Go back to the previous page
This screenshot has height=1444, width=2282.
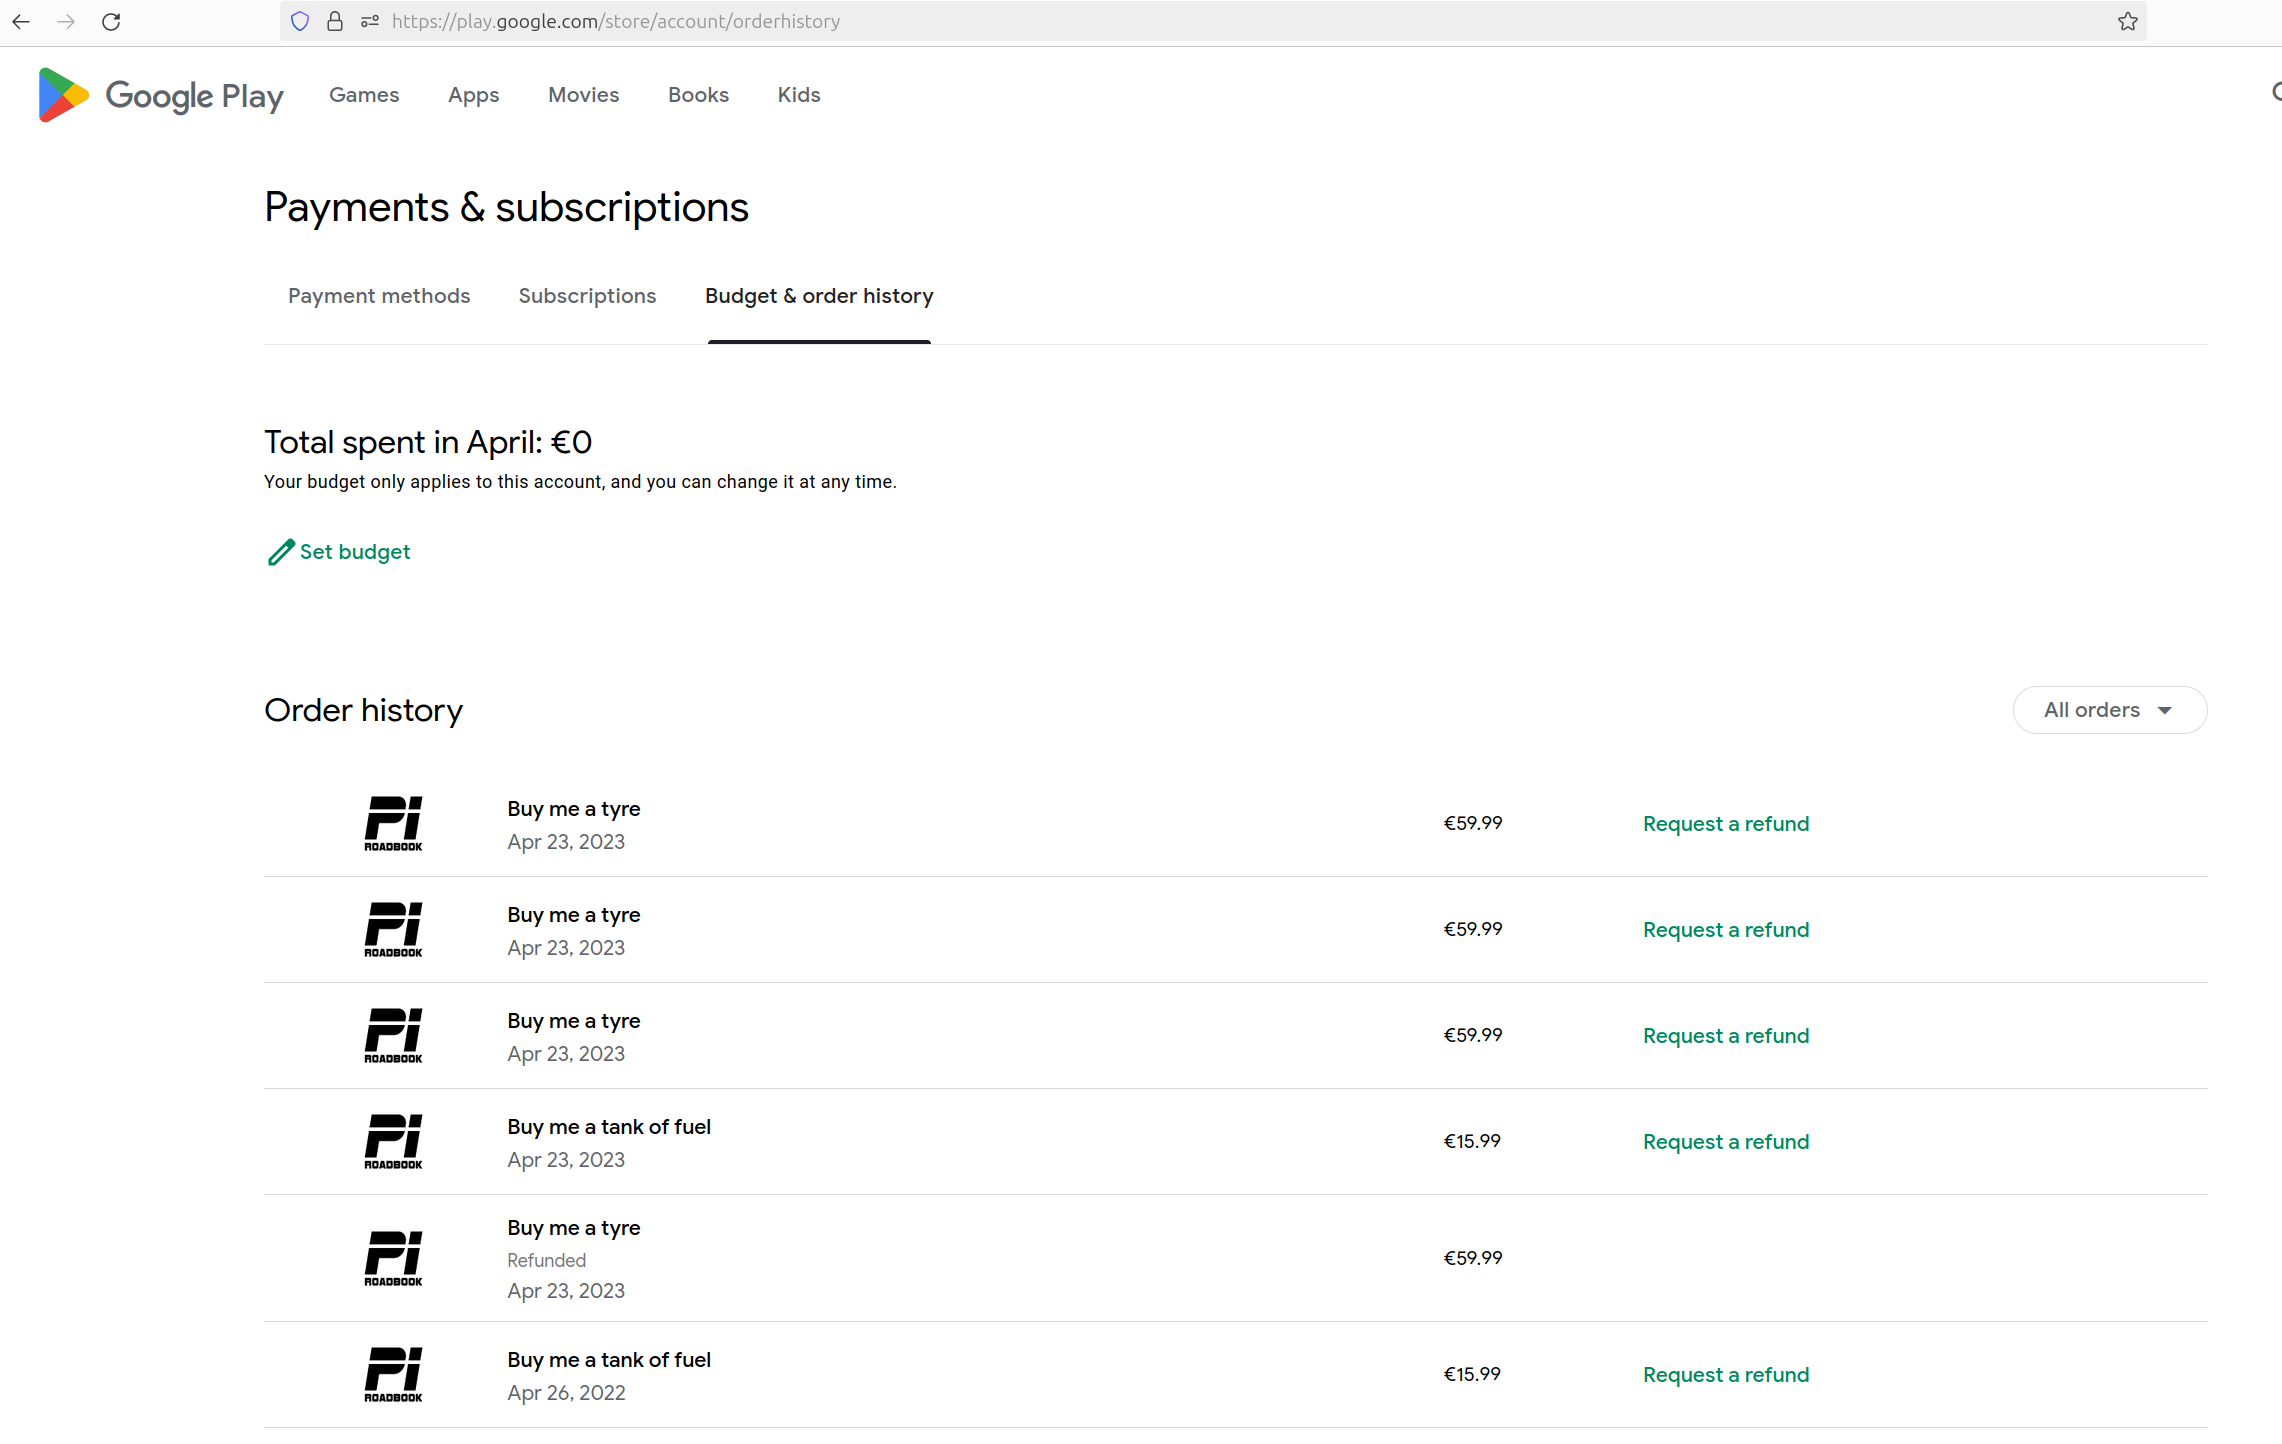click(21, 21)
